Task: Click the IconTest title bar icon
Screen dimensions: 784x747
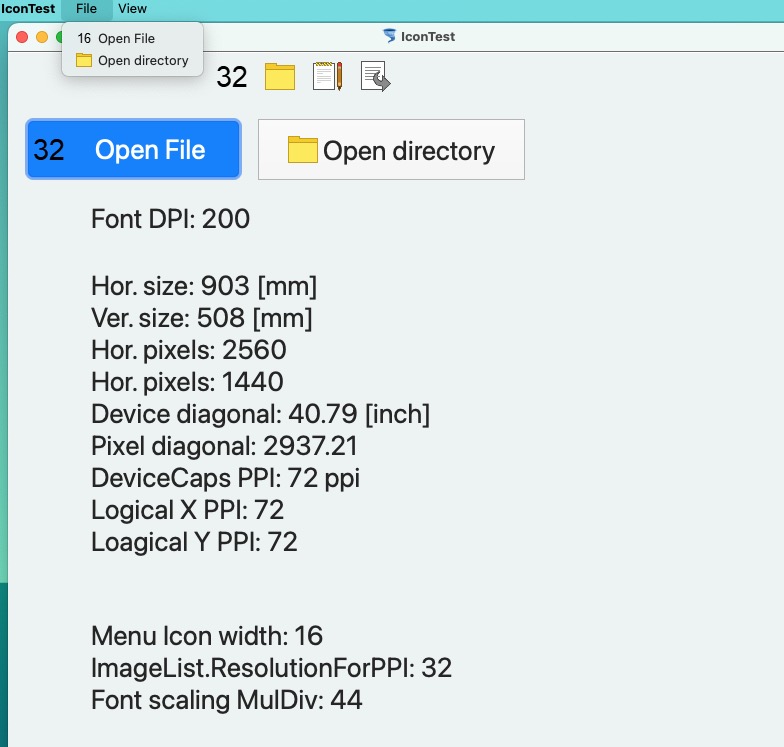Action: [x=389, y=36]
